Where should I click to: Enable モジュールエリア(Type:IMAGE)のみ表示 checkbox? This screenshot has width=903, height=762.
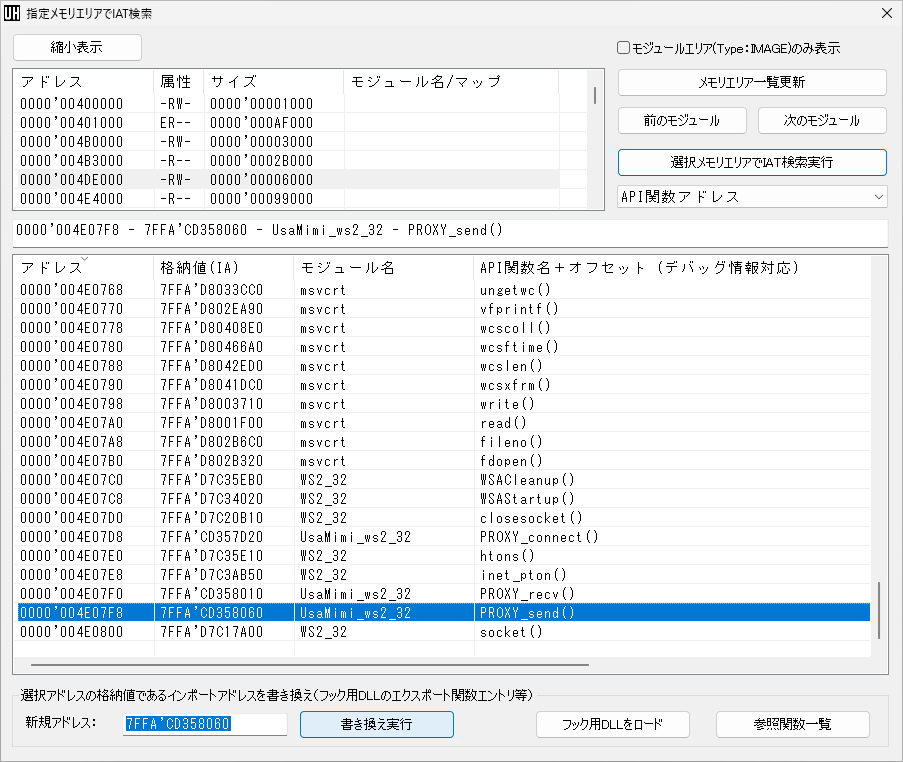[623, 47]
